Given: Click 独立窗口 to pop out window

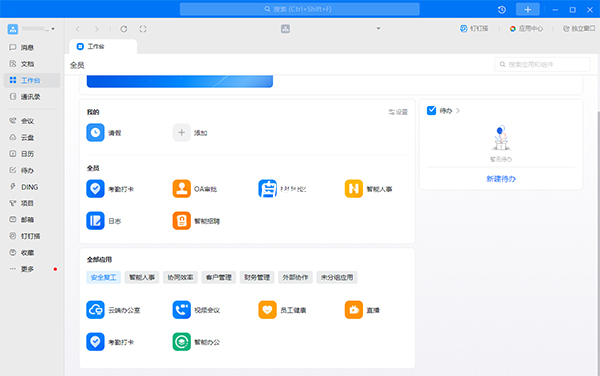Looking at the screenshot, I should tap(579, 29).
